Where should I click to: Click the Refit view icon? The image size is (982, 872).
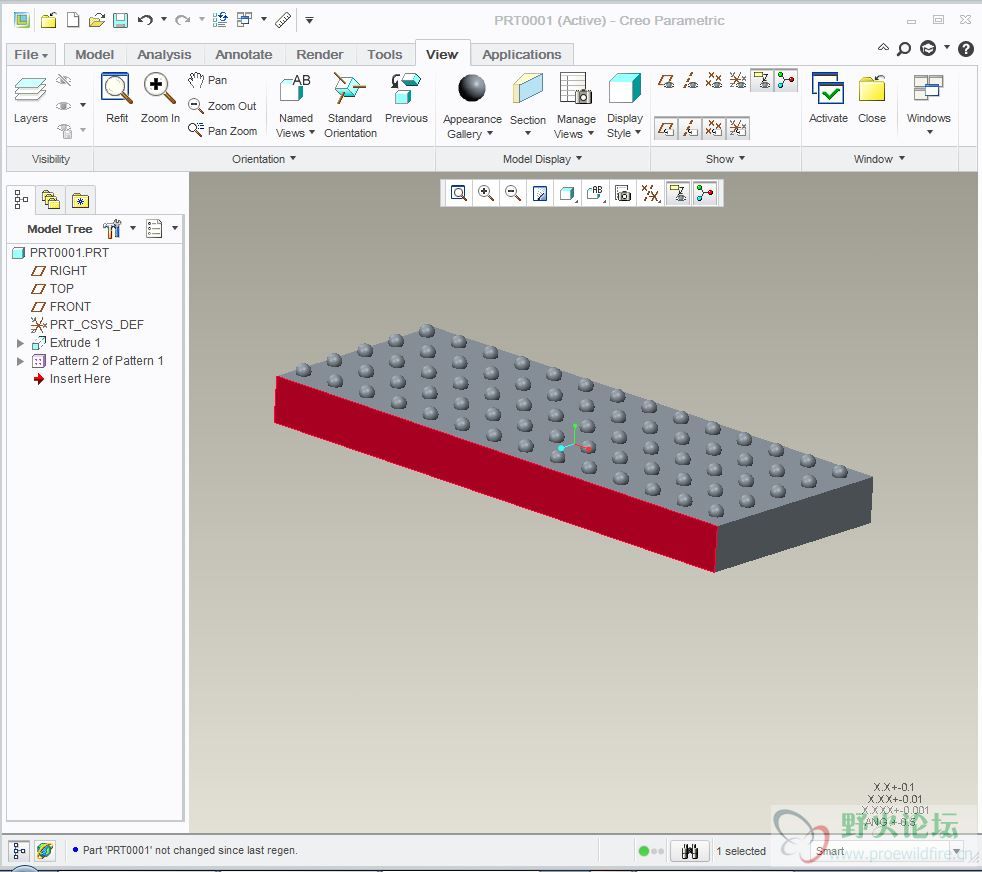coord(116,88)
